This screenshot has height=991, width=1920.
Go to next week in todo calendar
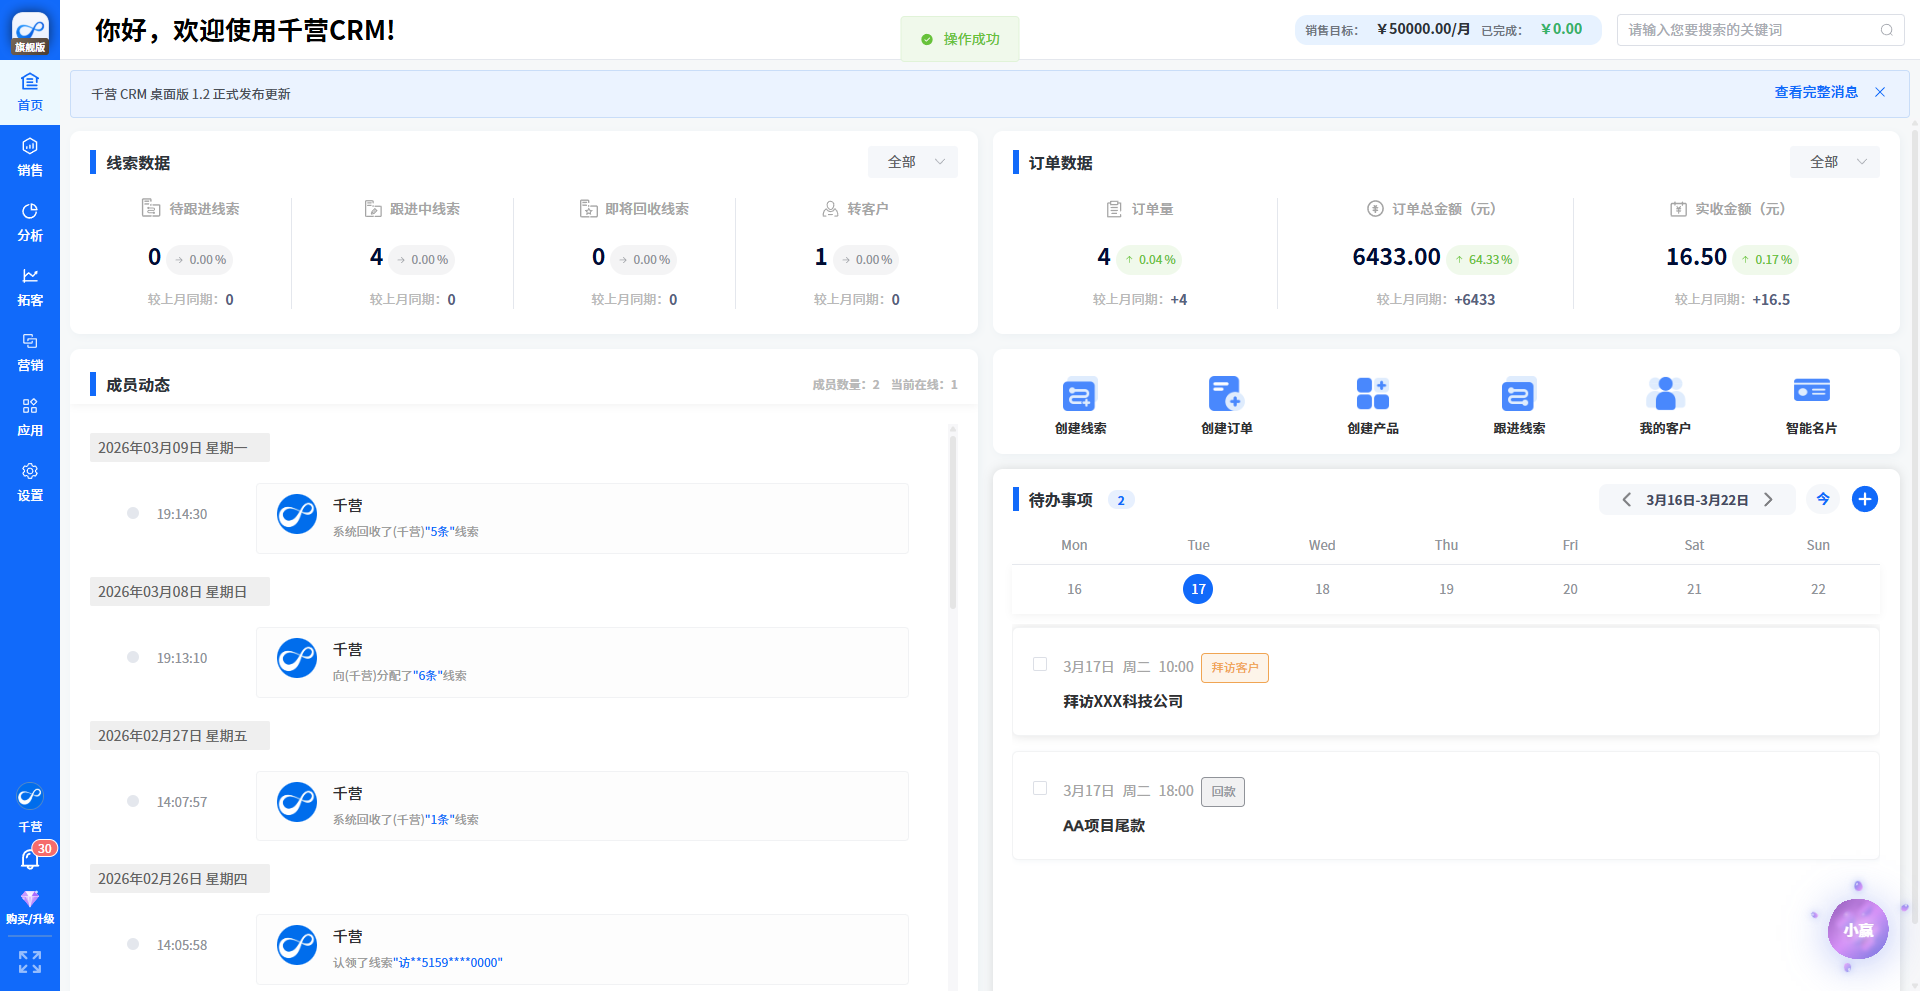(x=1768, y=500)
